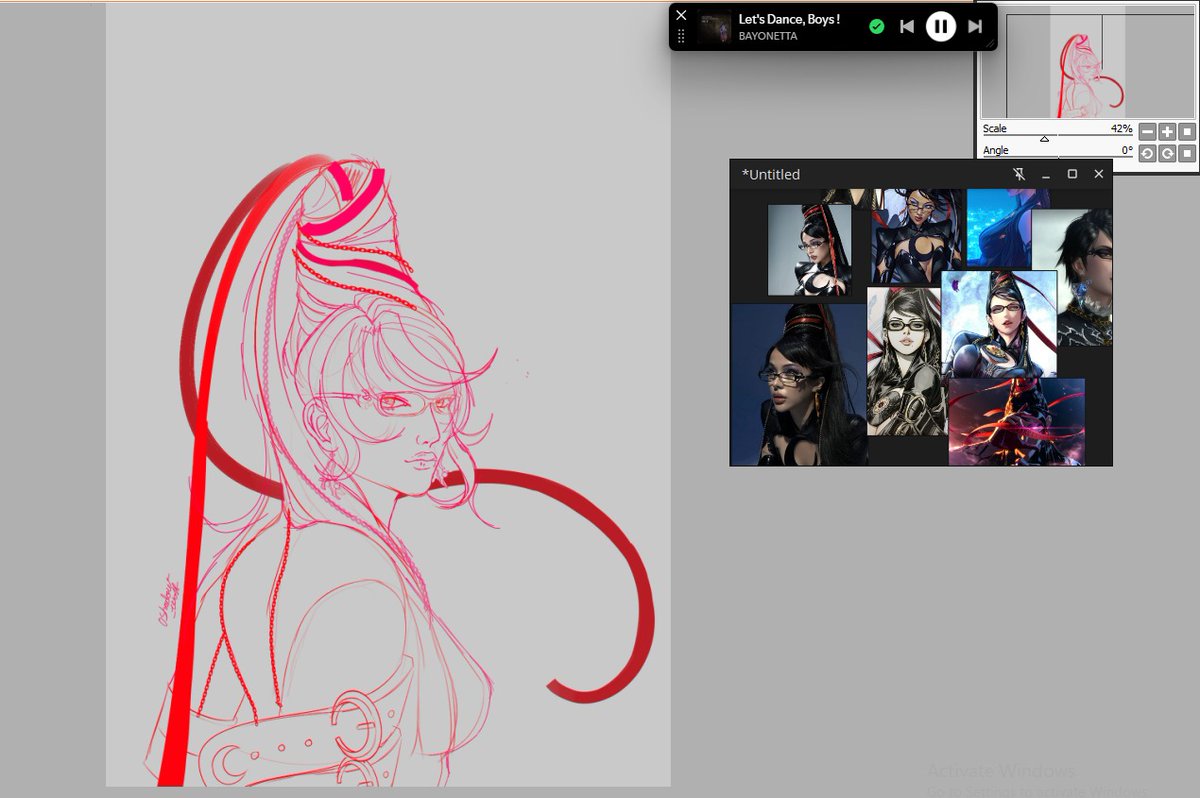Screen dimensions: 1200x798
Task: Maximize the *Untitled reference window
Action: (1072, 174)
